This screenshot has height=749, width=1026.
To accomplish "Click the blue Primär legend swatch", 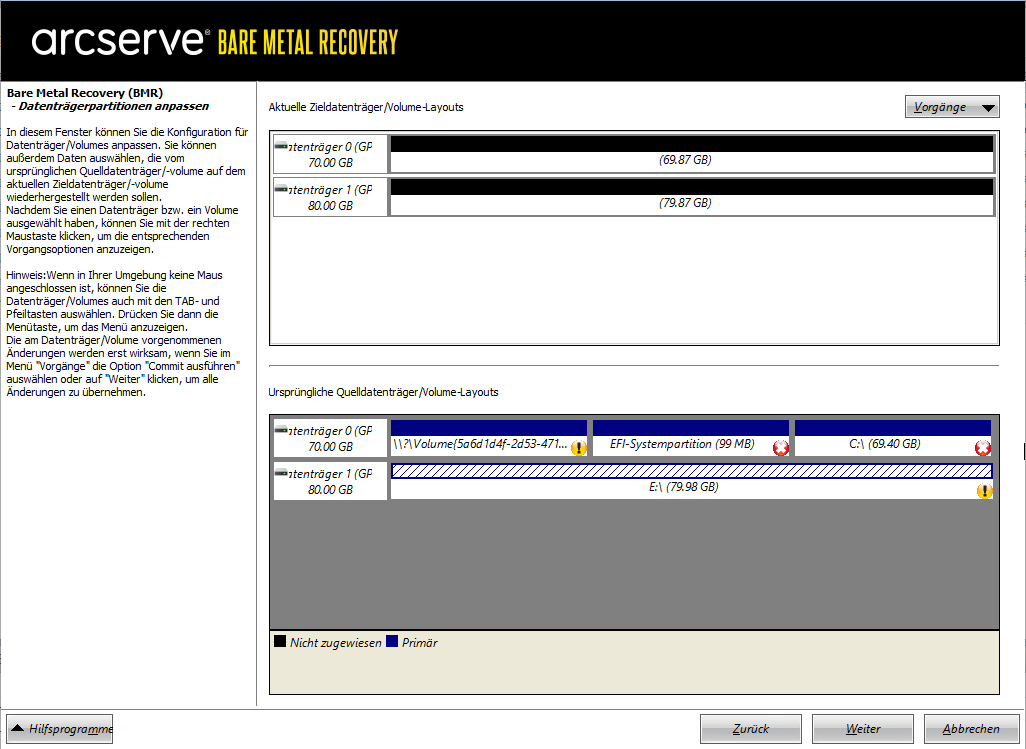I will 392,641.
